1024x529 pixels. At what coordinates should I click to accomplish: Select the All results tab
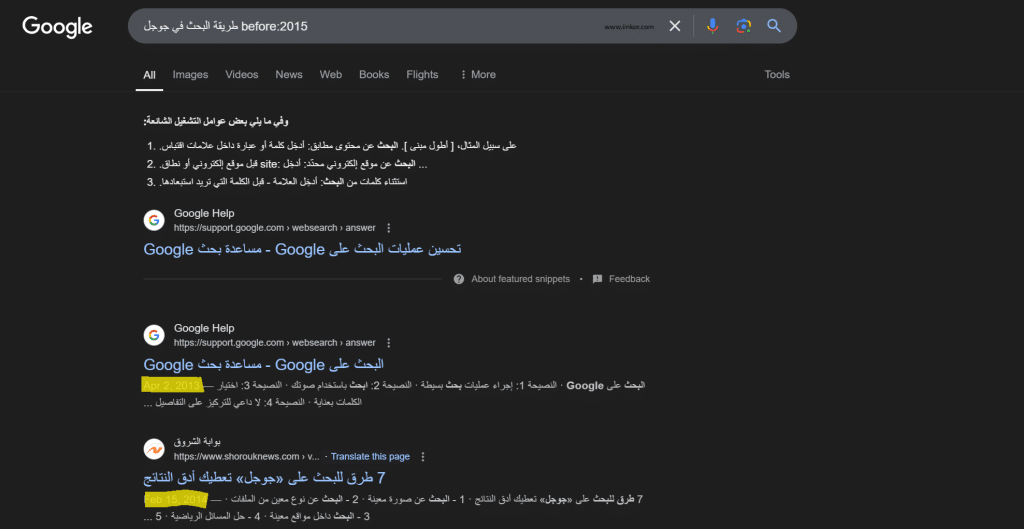click(150, 74)
